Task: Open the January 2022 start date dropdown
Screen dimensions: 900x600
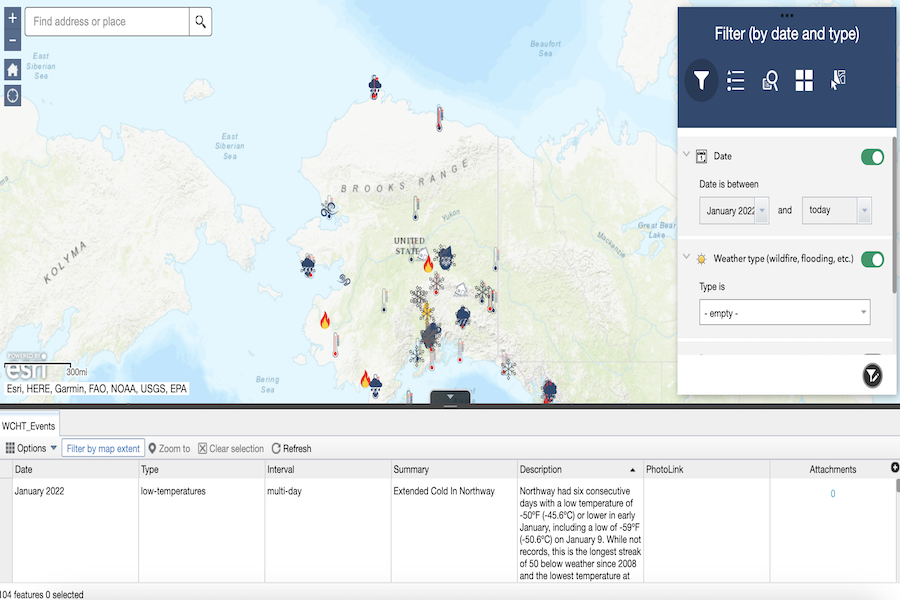Action: 762,211
